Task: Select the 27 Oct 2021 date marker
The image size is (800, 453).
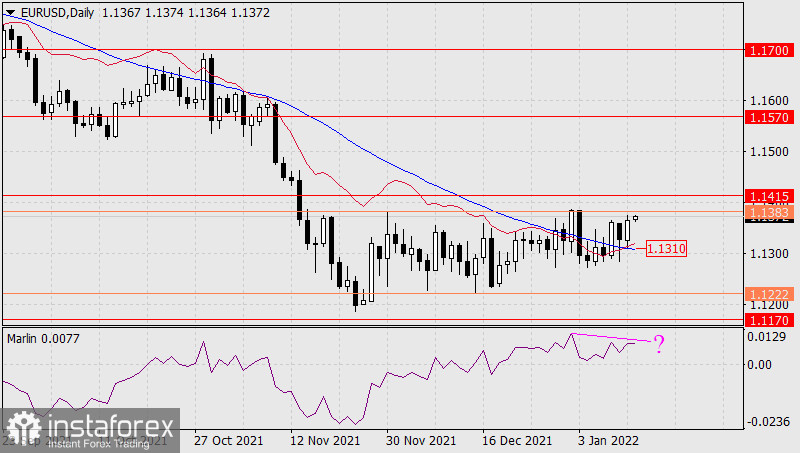Action: [228, 440]
